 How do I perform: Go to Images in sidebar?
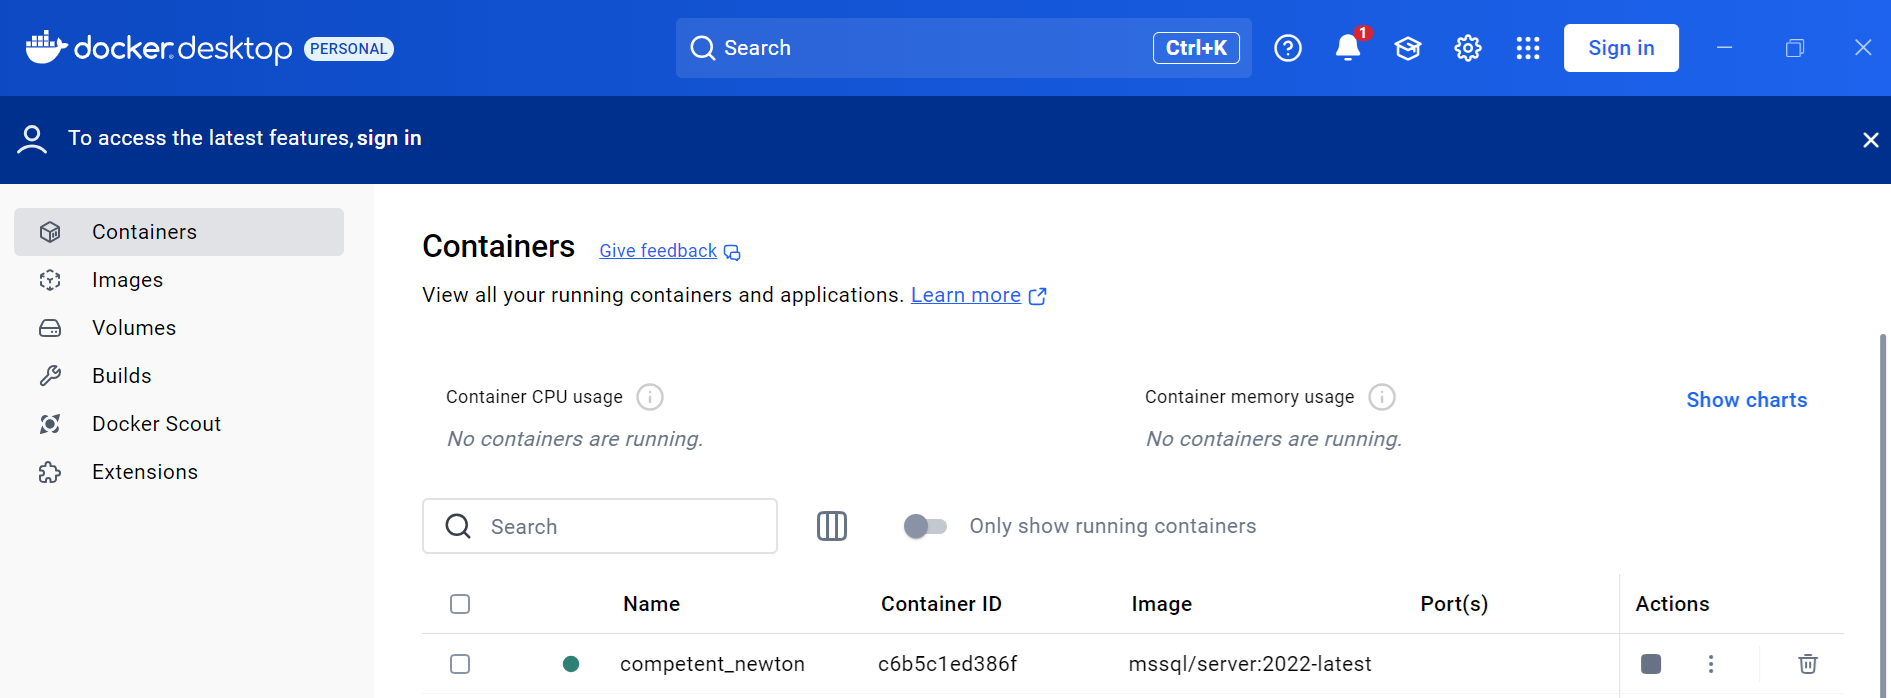click(179, 280)
